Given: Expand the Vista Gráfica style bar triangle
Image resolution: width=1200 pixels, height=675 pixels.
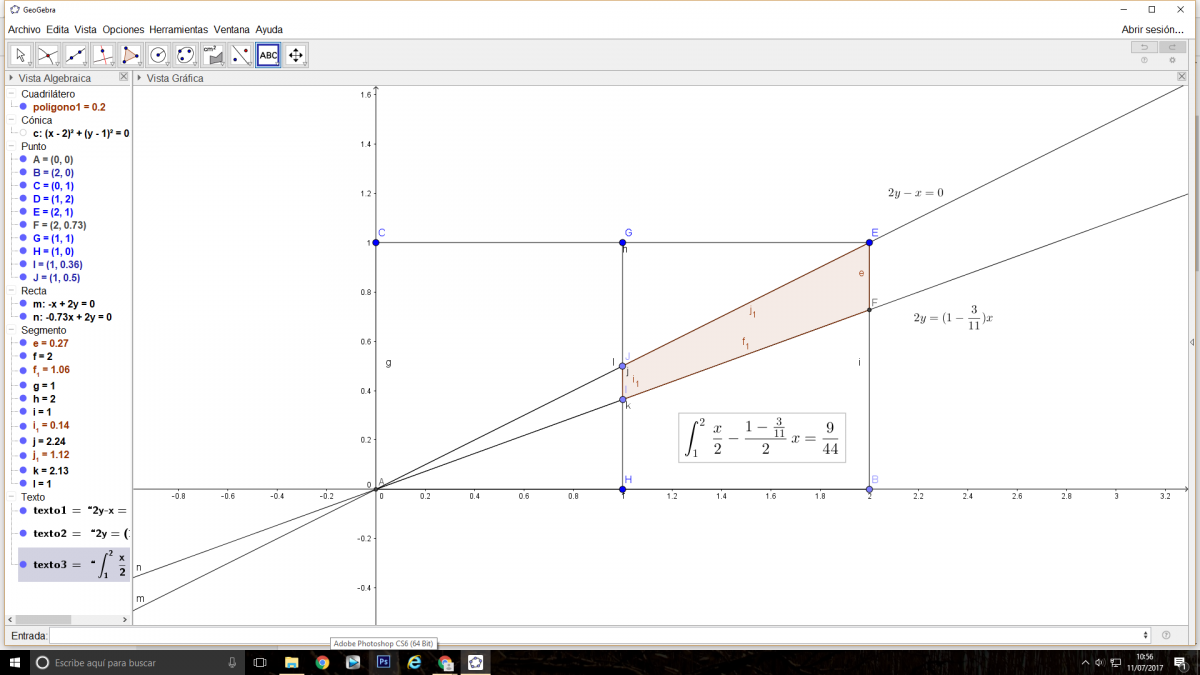Looking at the screenshot, I should tap(139, 78).
